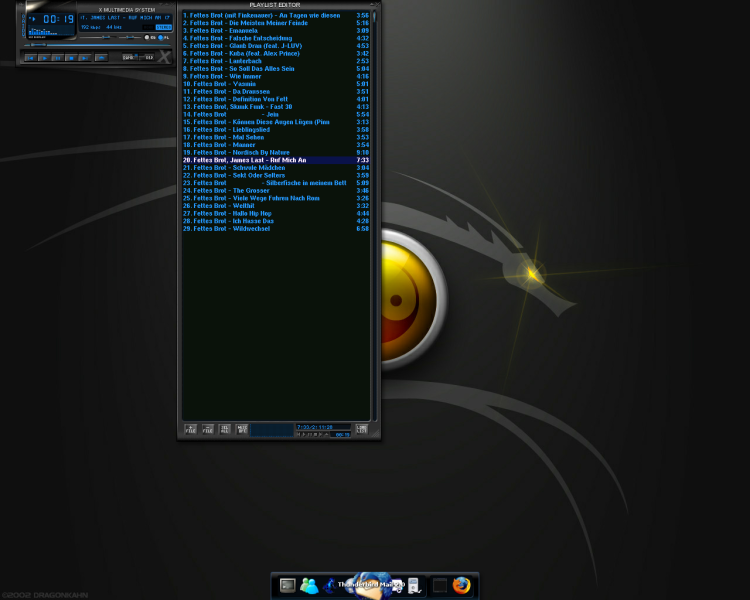The width and height of the screenshot is (750, 600).
Task: Select track 22 Sekt Oder Selters
Action: (276, 176)
